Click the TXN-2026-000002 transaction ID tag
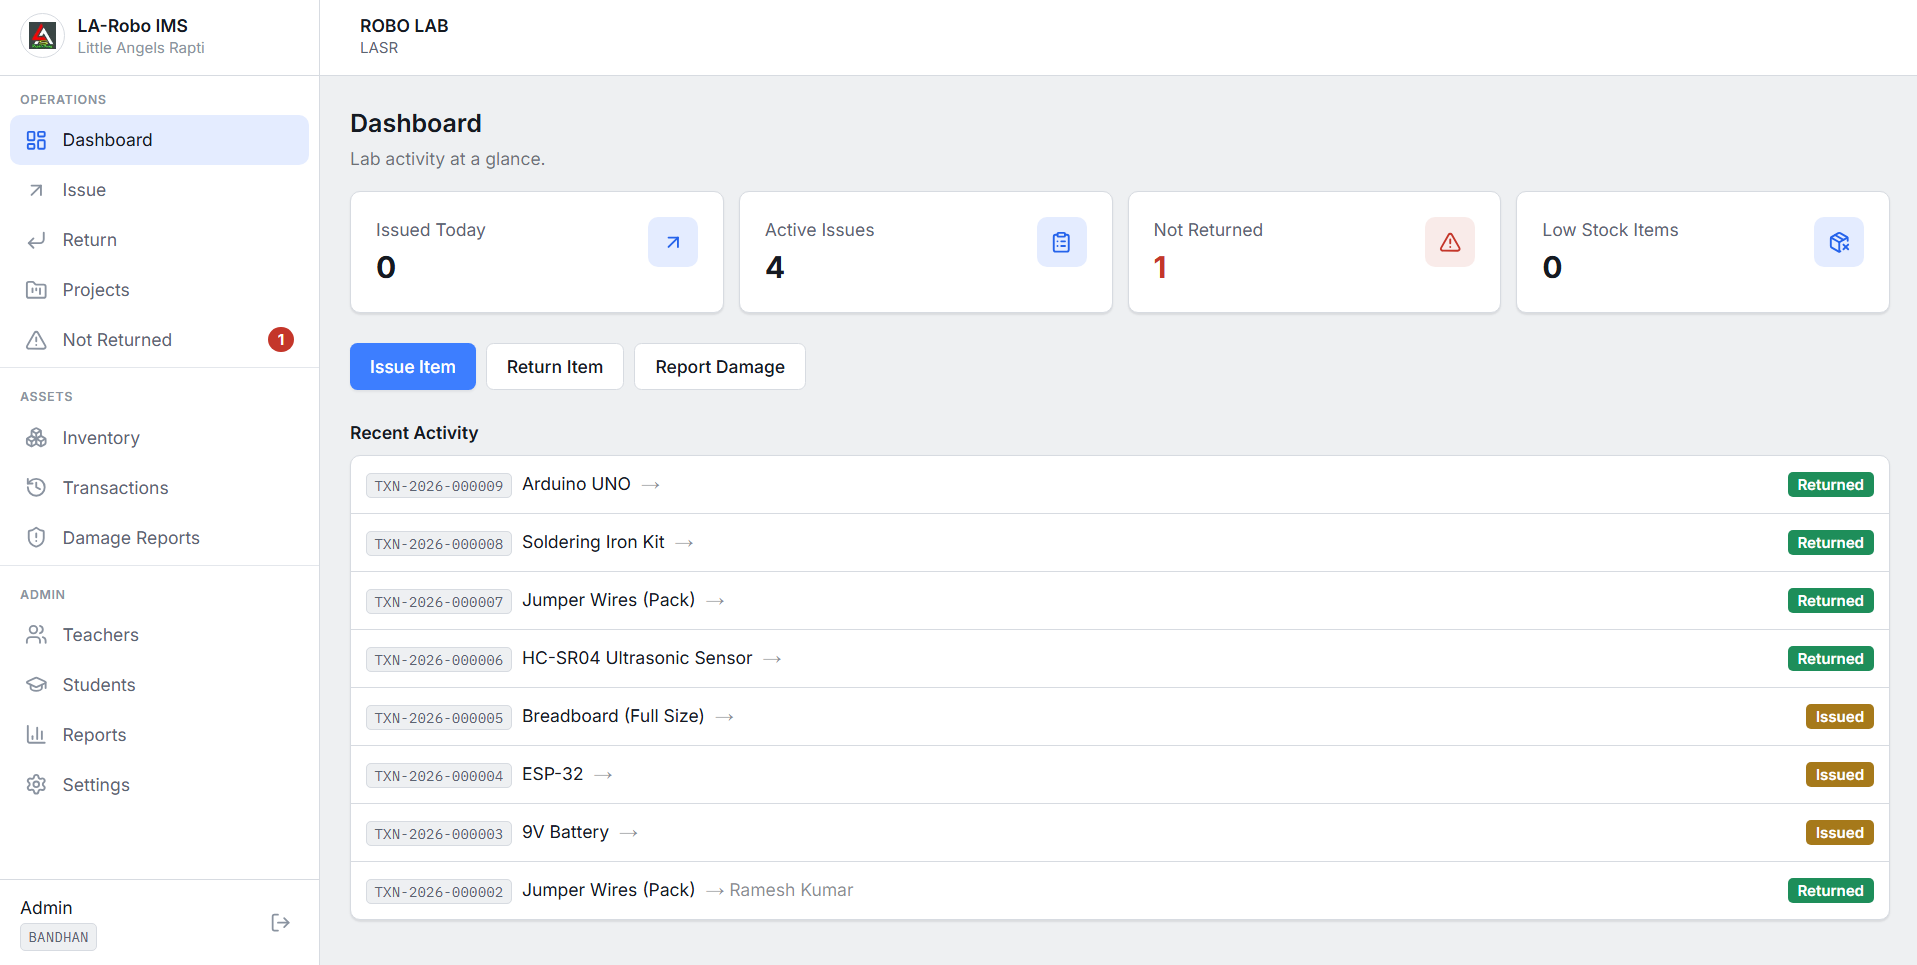 [439, 891]
